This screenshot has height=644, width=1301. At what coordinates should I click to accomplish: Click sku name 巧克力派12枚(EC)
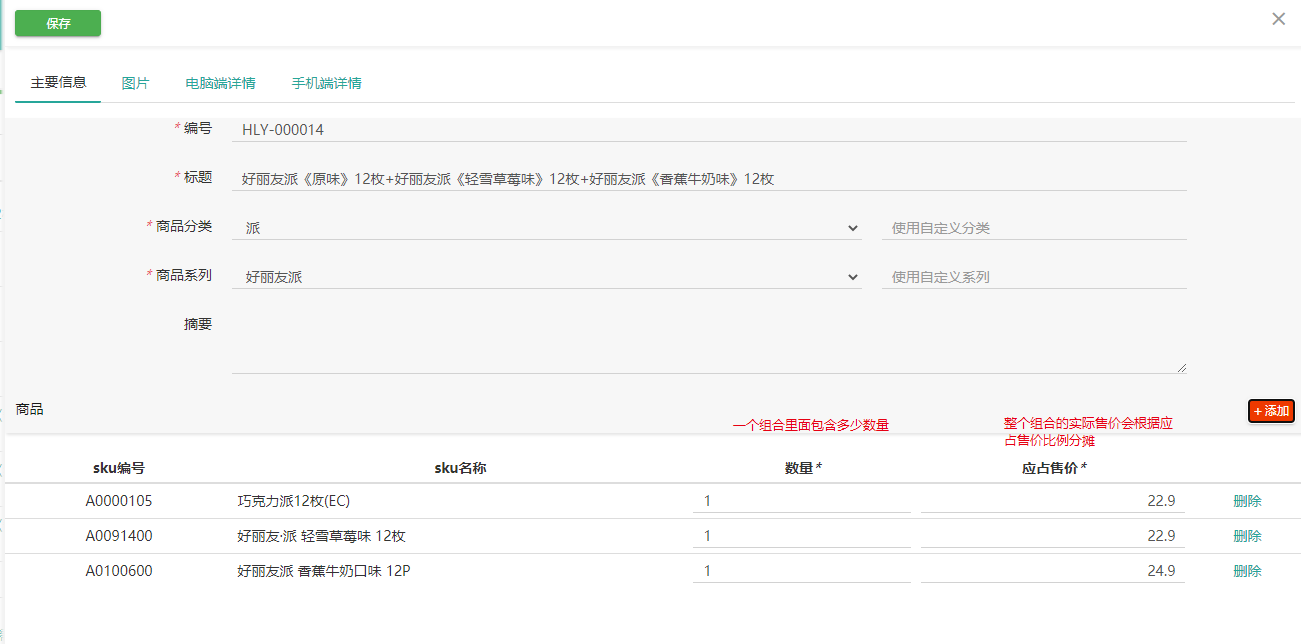(294, 501)
